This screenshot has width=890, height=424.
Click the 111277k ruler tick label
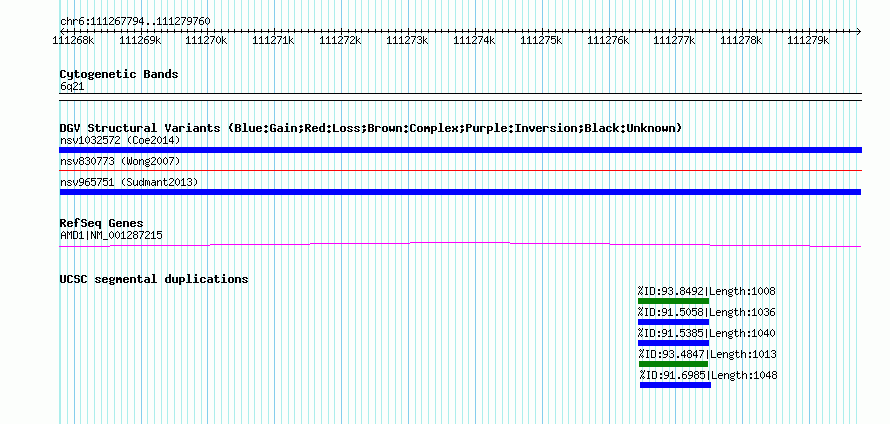click(x=675, y=40)
